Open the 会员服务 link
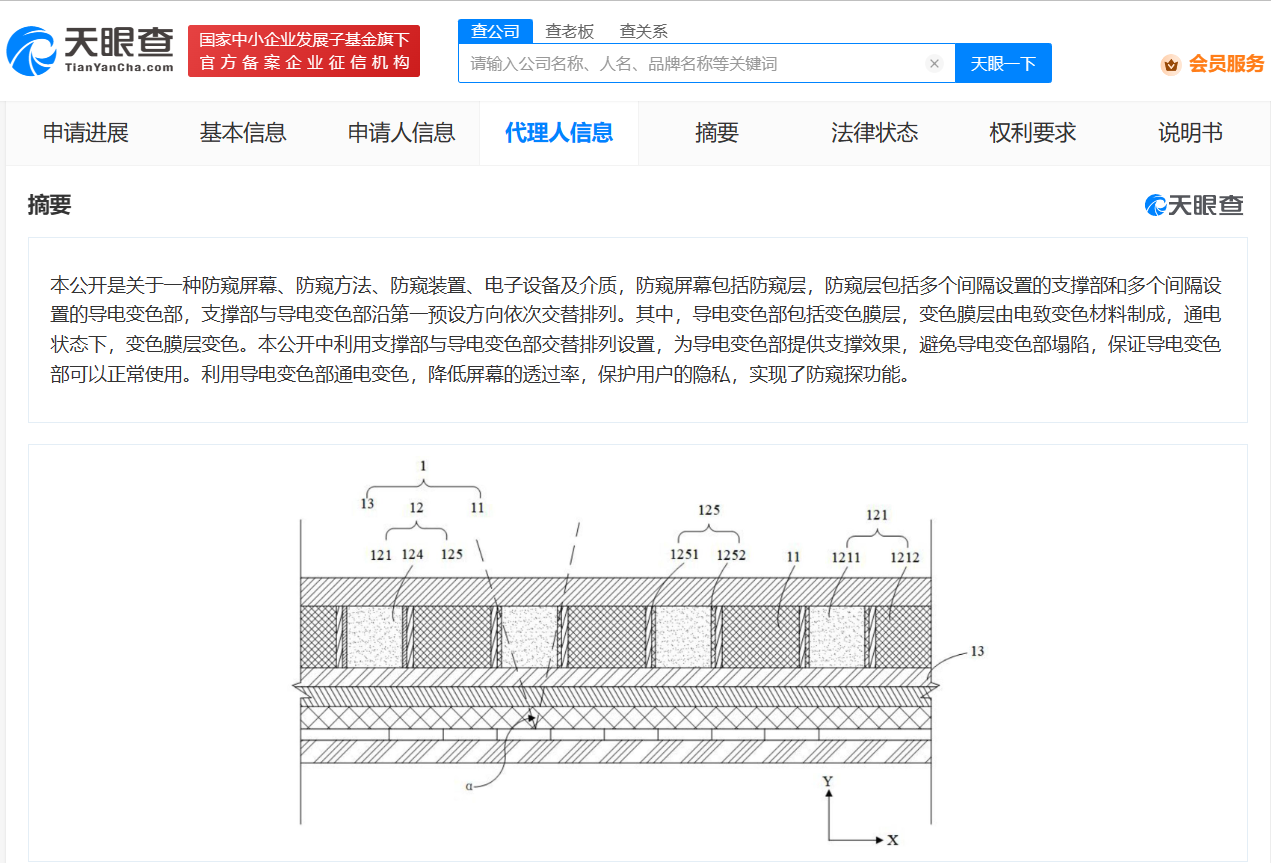Screen dimensions: 1271x863 pos(1226,64)
